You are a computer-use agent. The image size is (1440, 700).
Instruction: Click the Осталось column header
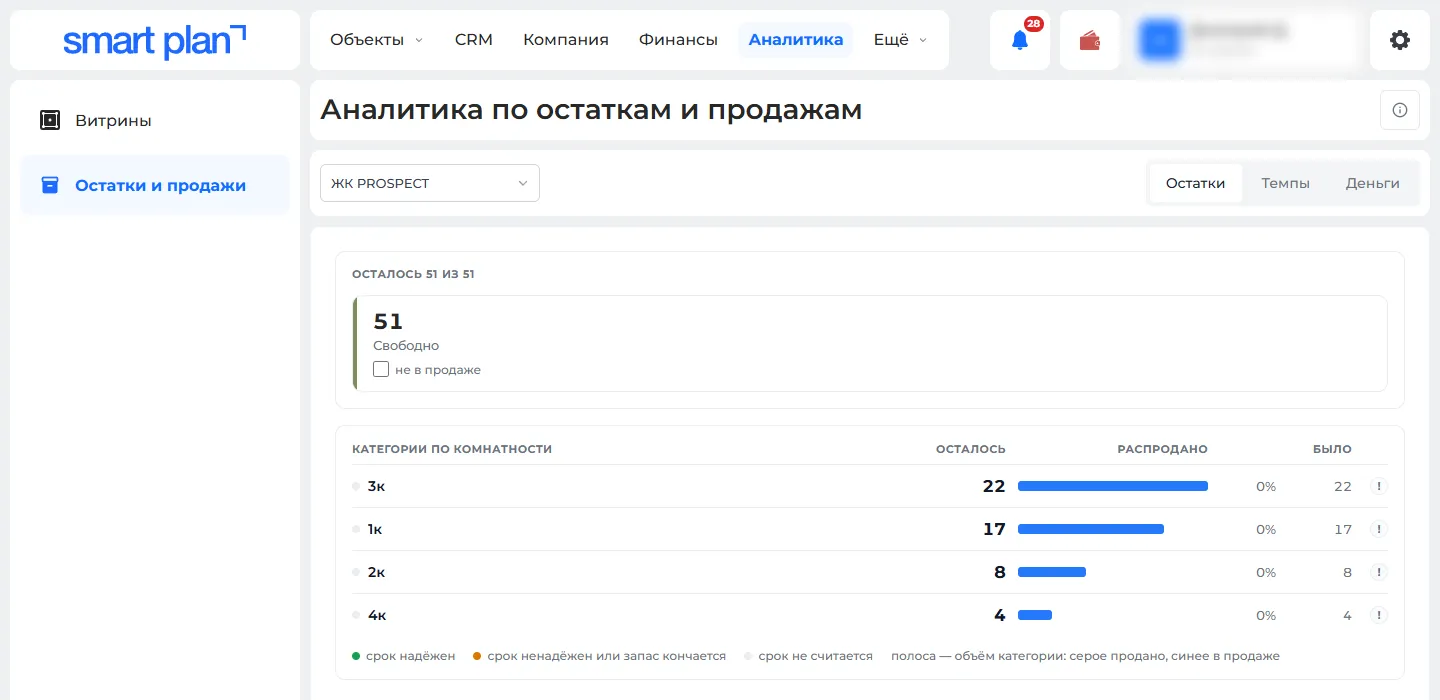click(x=971, y=449)
